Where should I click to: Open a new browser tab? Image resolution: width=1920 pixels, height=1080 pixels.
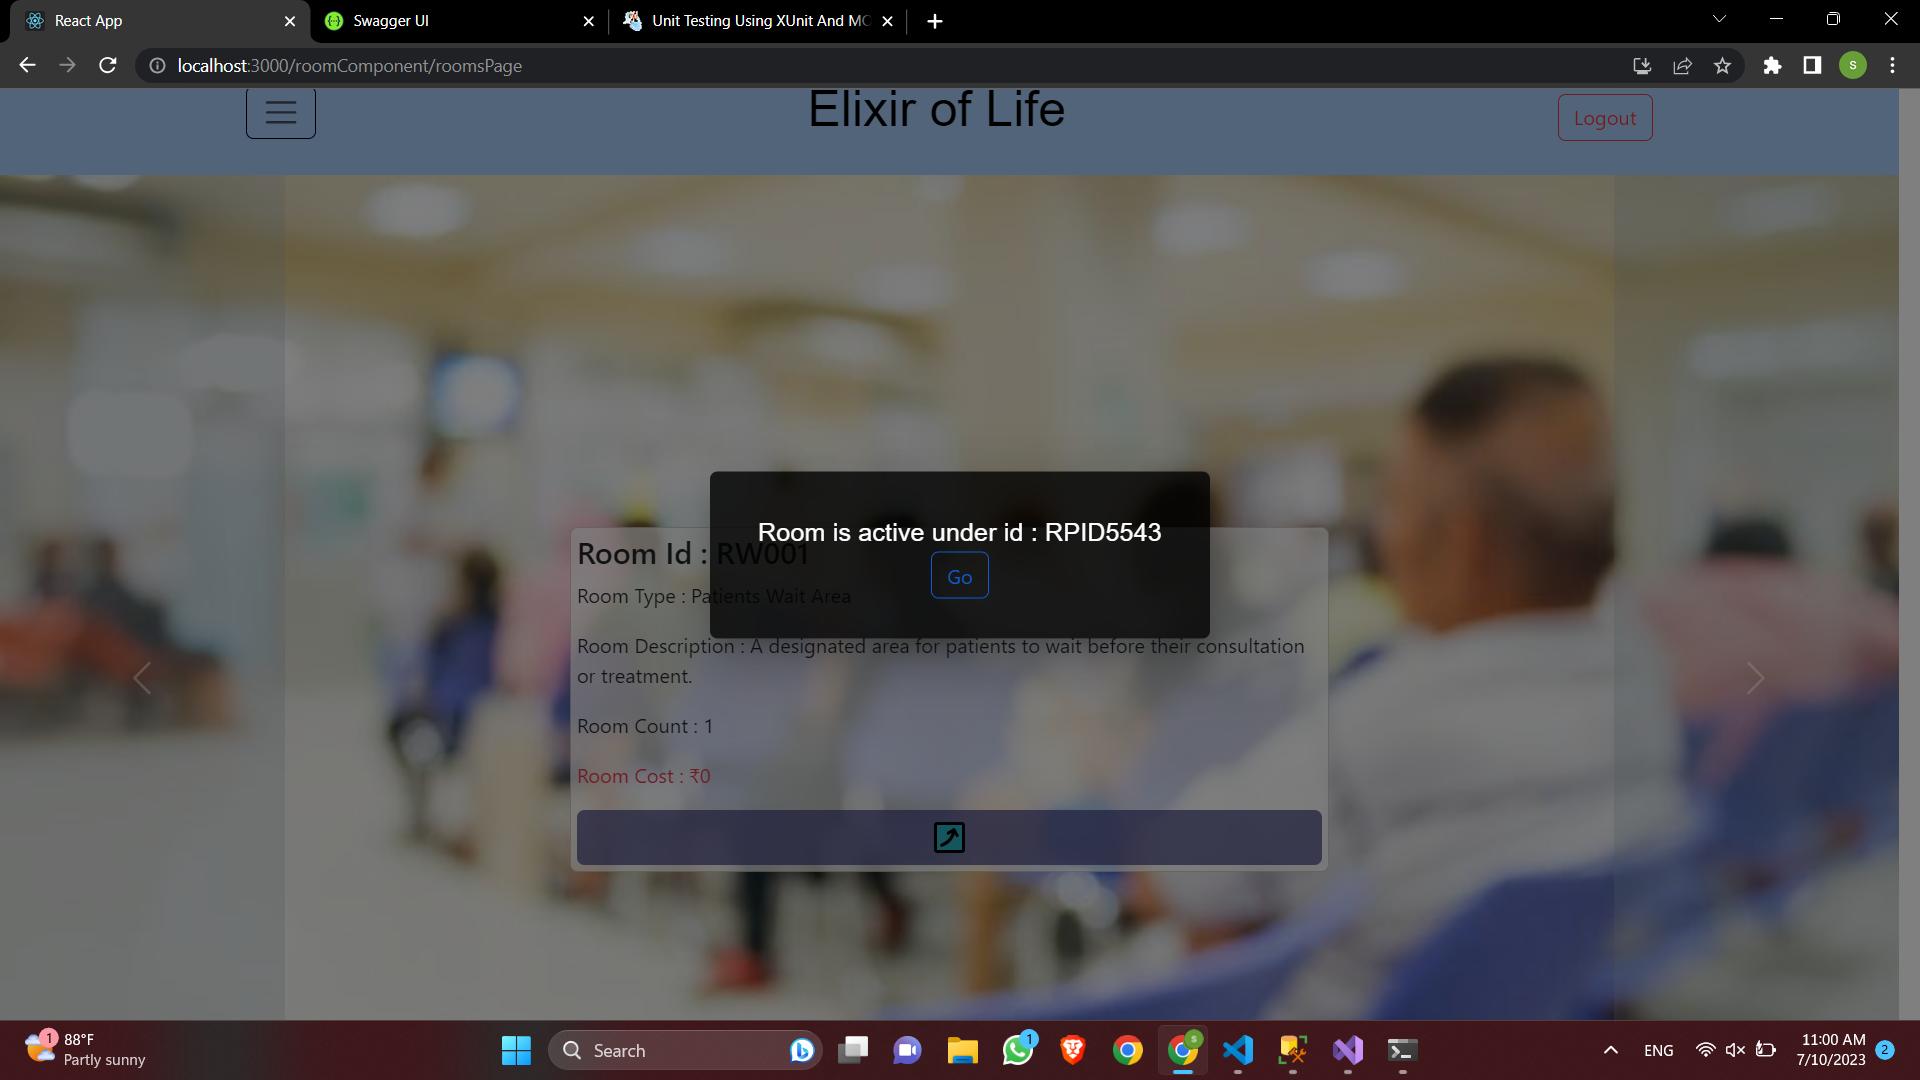[x=934, y=21]
